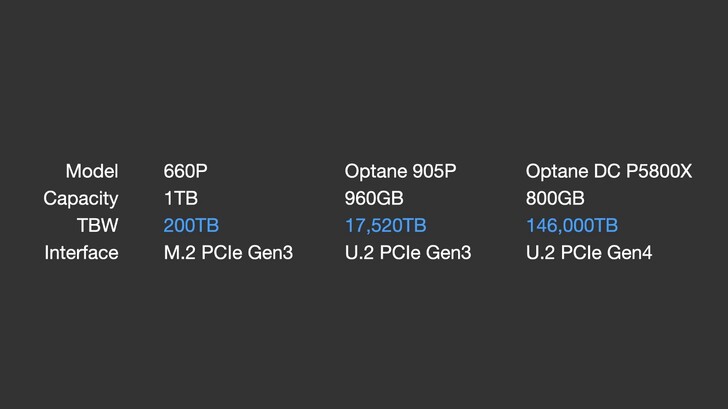Click the "800GB" capacity value
The width and height of the screenshot is (728, 409).
point(555,198)
